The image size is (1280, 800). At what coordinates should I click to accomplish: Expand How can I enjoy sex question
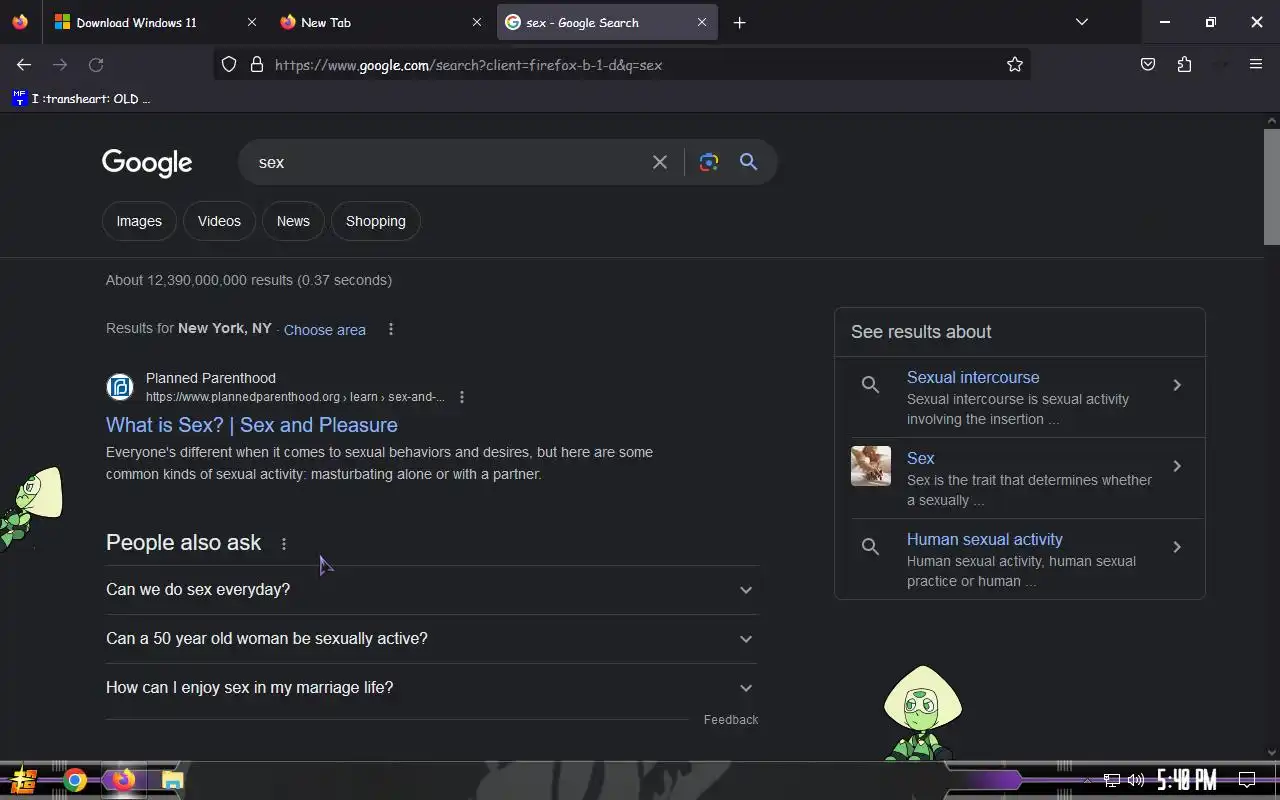pos(432,688)
